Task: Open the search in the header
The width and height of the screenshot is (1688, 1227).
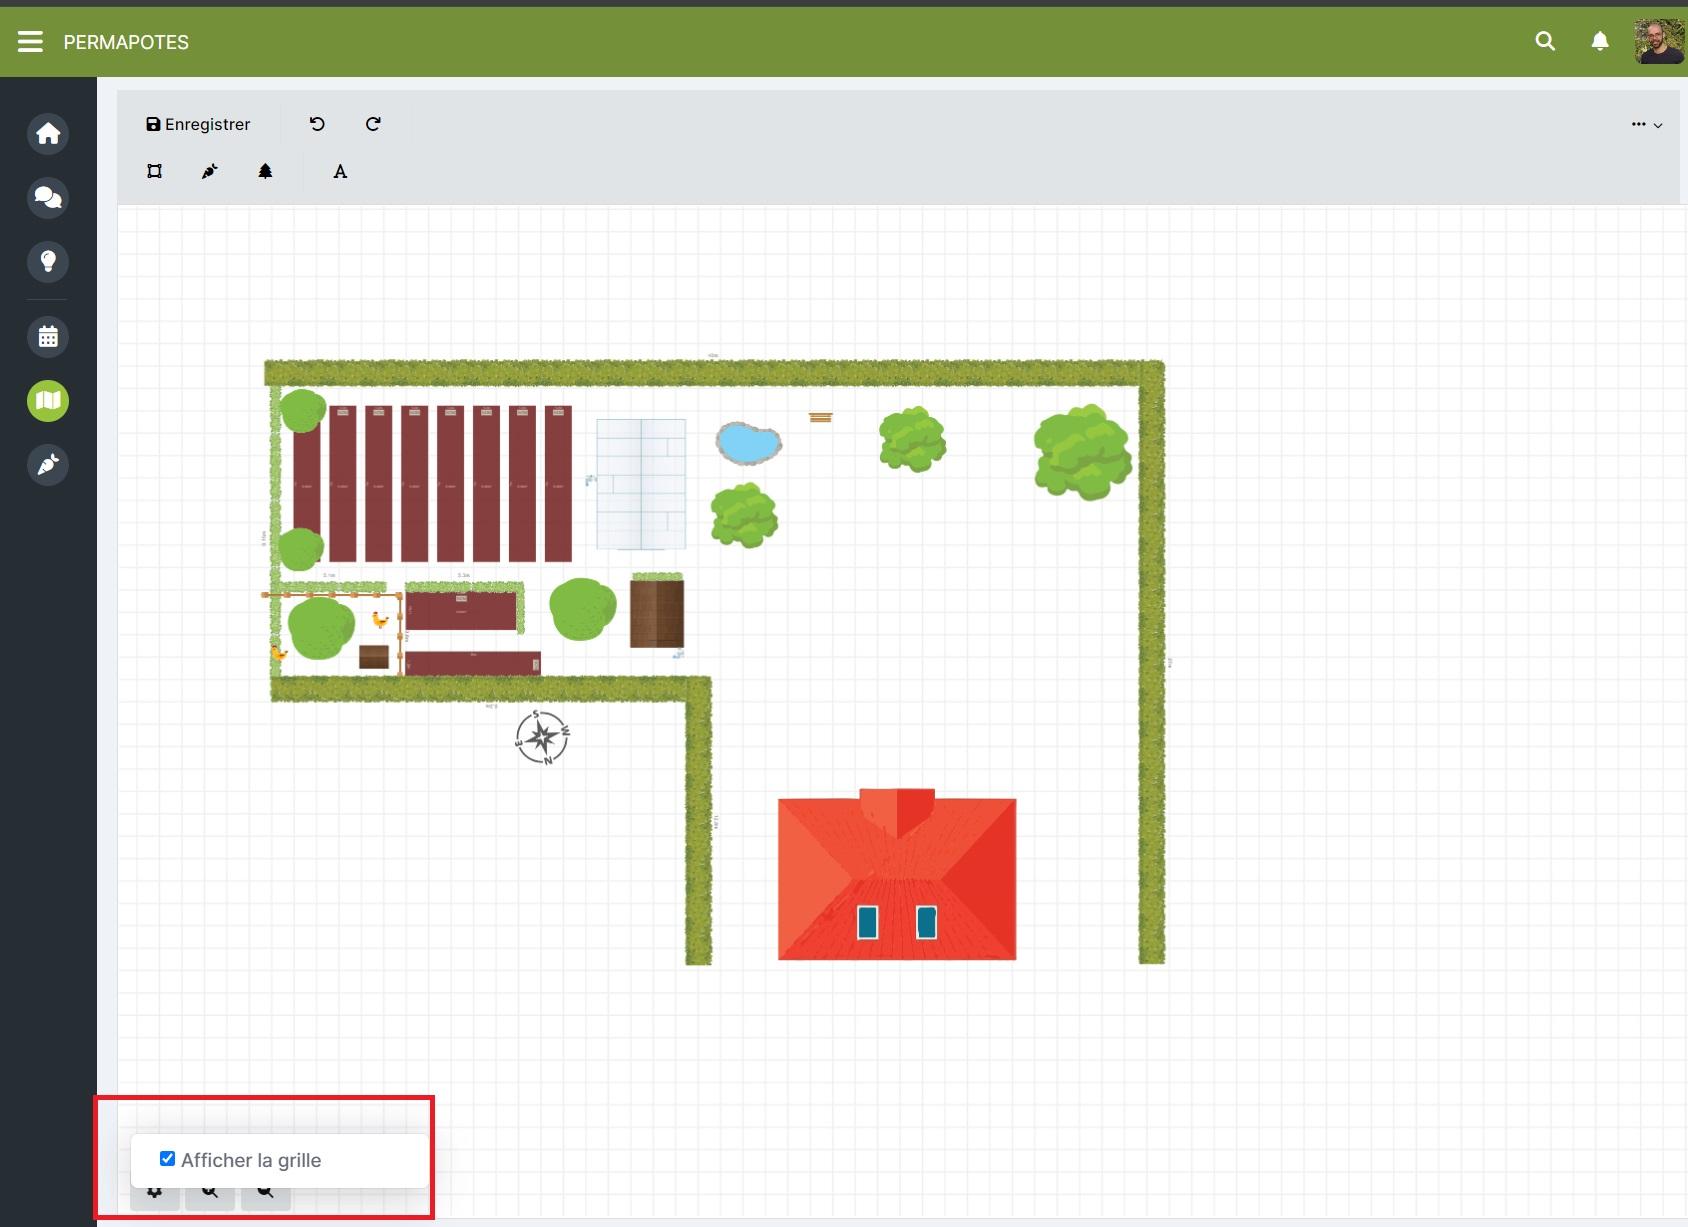Action: click(x=1545, y=41)
